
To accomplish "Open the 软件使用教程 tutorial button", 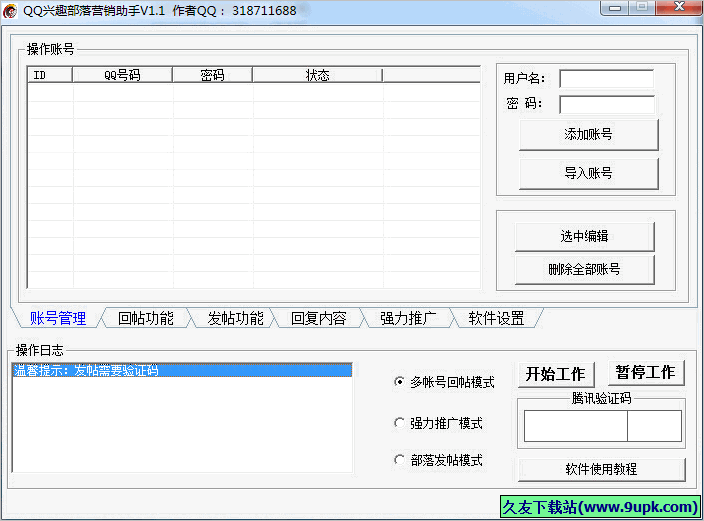I will 602,469.
